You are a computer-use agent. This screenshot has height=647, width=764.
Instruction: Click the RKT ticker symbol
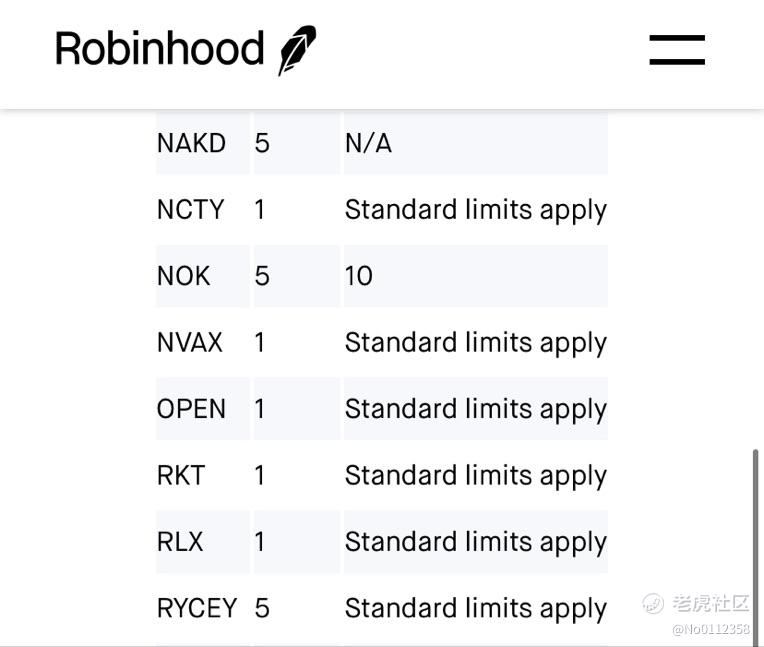click(181, 475)
